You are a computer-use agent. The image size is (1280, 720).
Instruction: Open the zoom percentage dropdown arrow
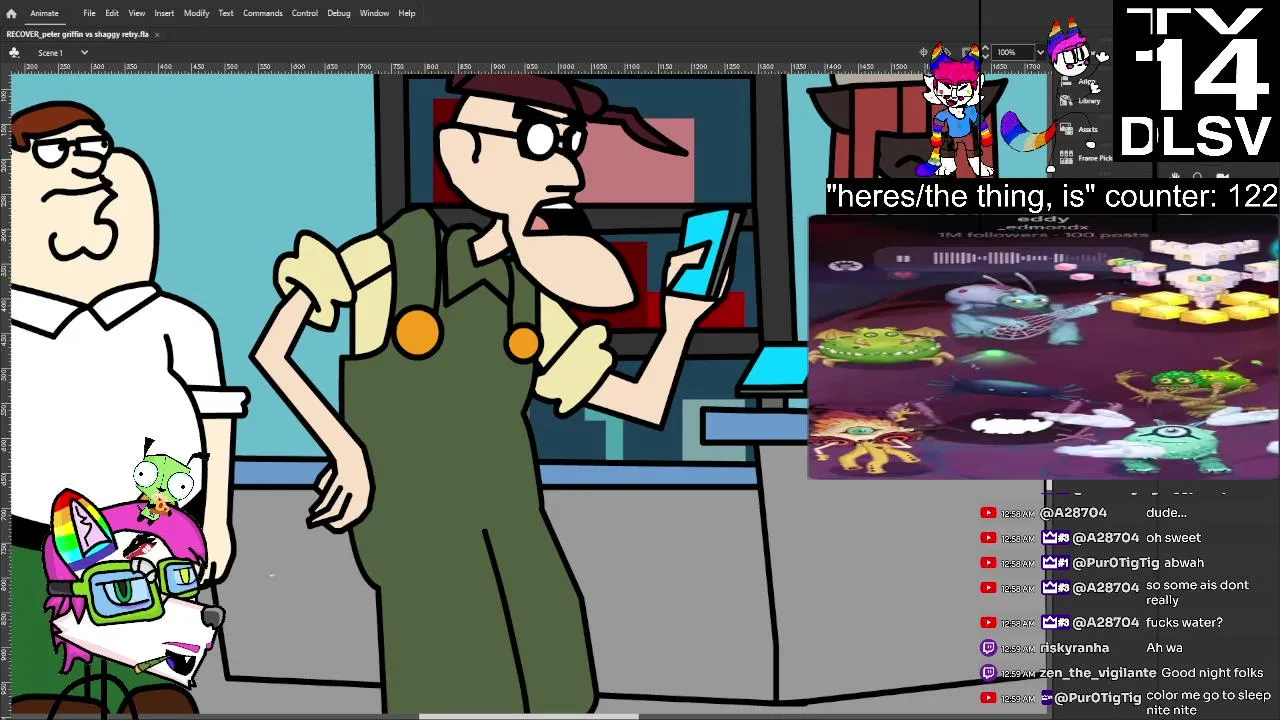pos(1040,52)
